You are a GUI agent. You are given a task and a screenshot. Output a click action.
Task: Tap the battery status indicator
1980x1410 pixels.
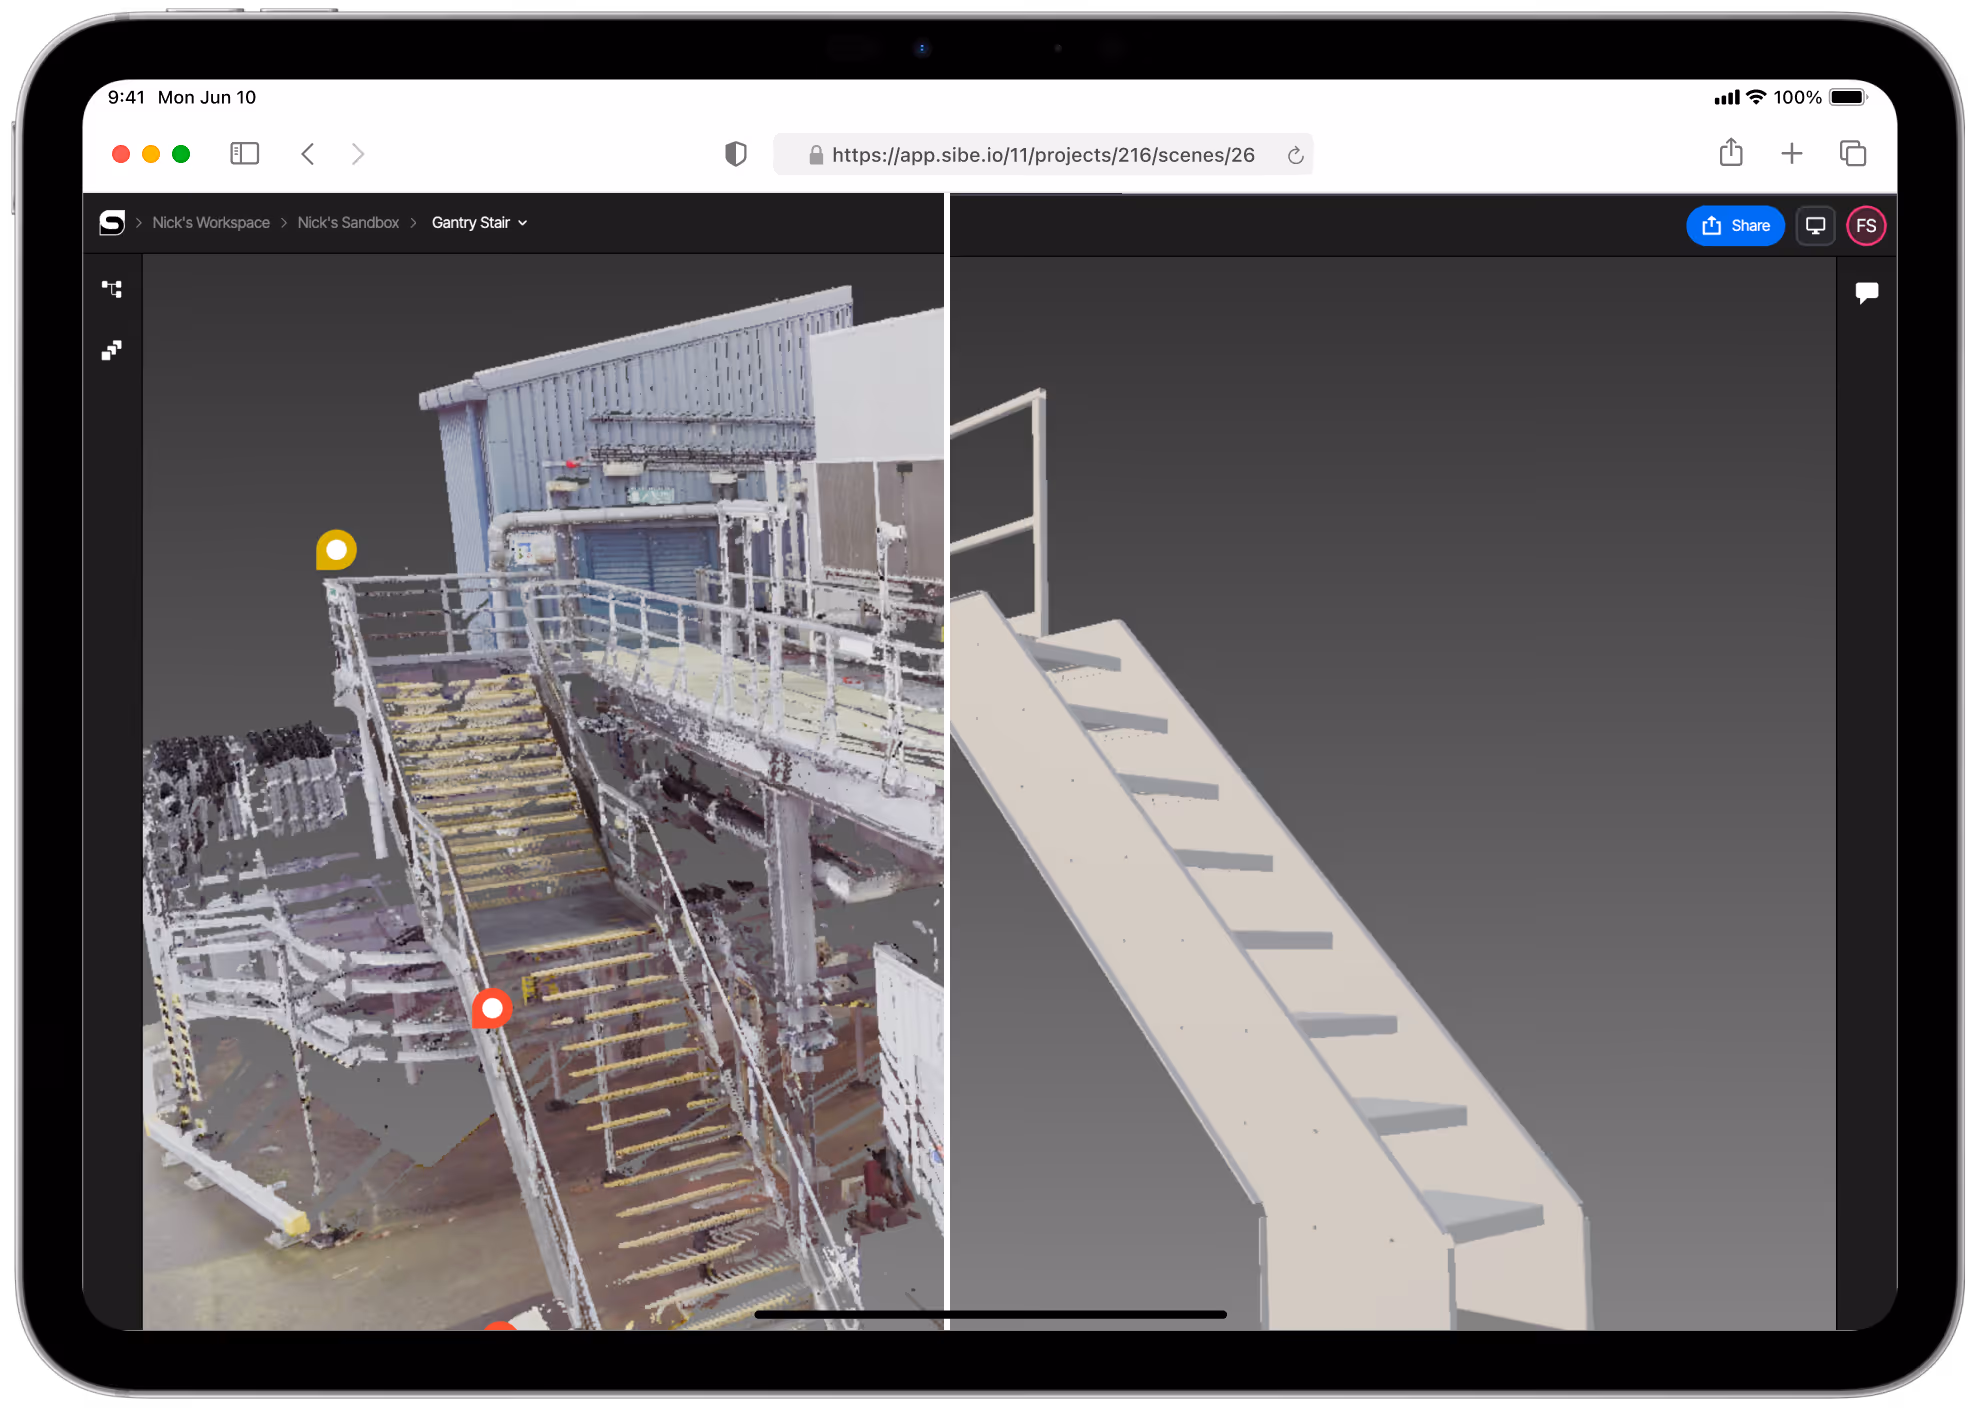(x=1848, y=97)
